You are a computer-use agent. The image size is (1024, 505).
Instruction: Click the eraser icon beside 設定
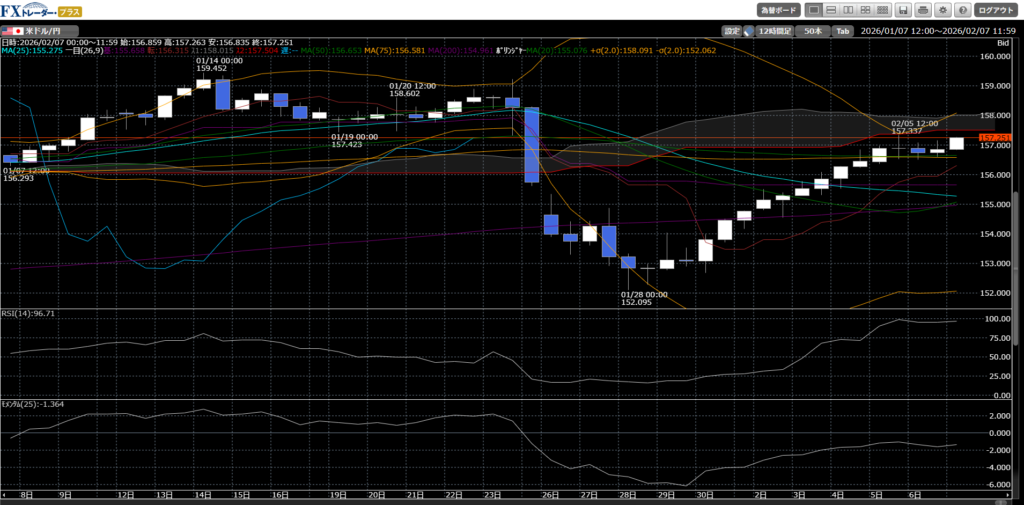coord(749,31)
